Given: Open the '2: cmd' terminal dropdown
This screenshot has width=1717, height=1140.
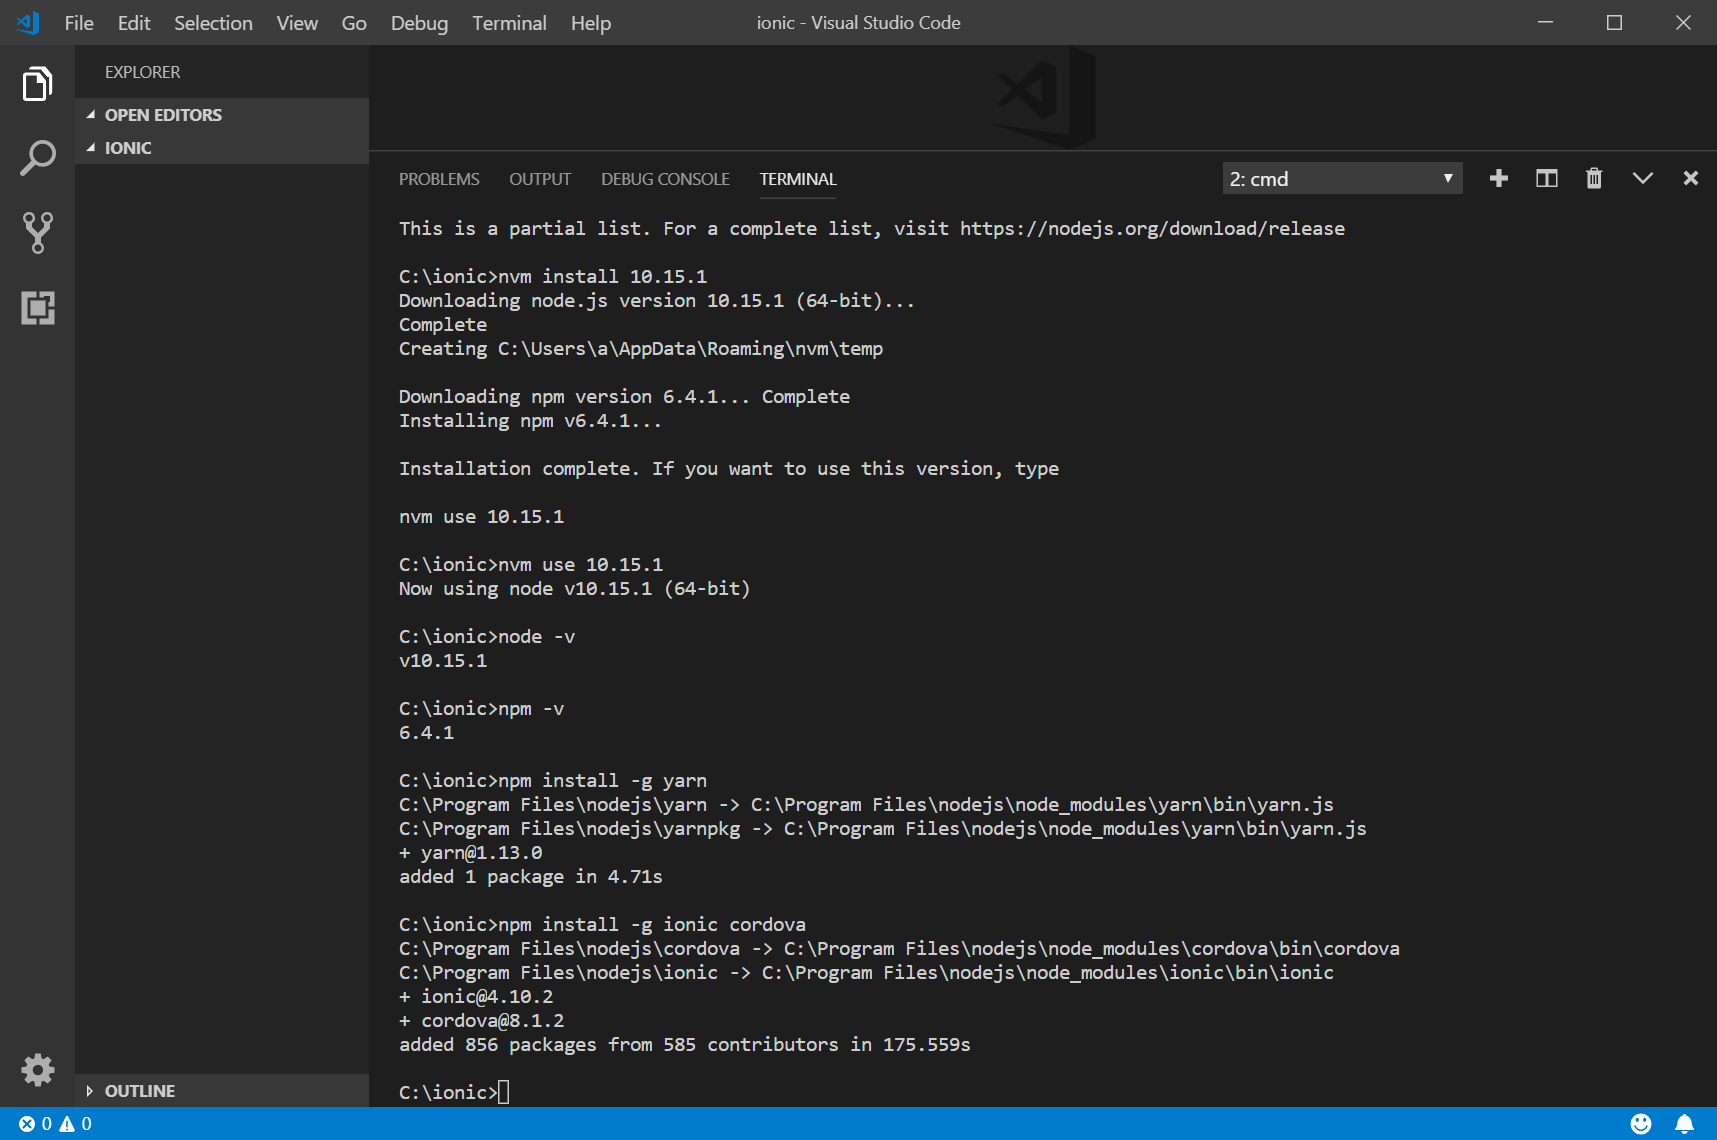Looking at the screenshot, I should (1341, 179).
